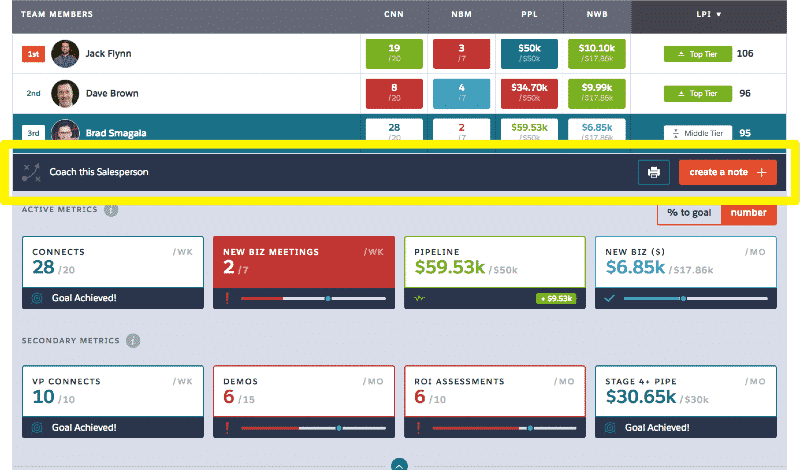800x470 pixels.
Task: Switch metrics view to % to goal
Action: pos(689,213)
